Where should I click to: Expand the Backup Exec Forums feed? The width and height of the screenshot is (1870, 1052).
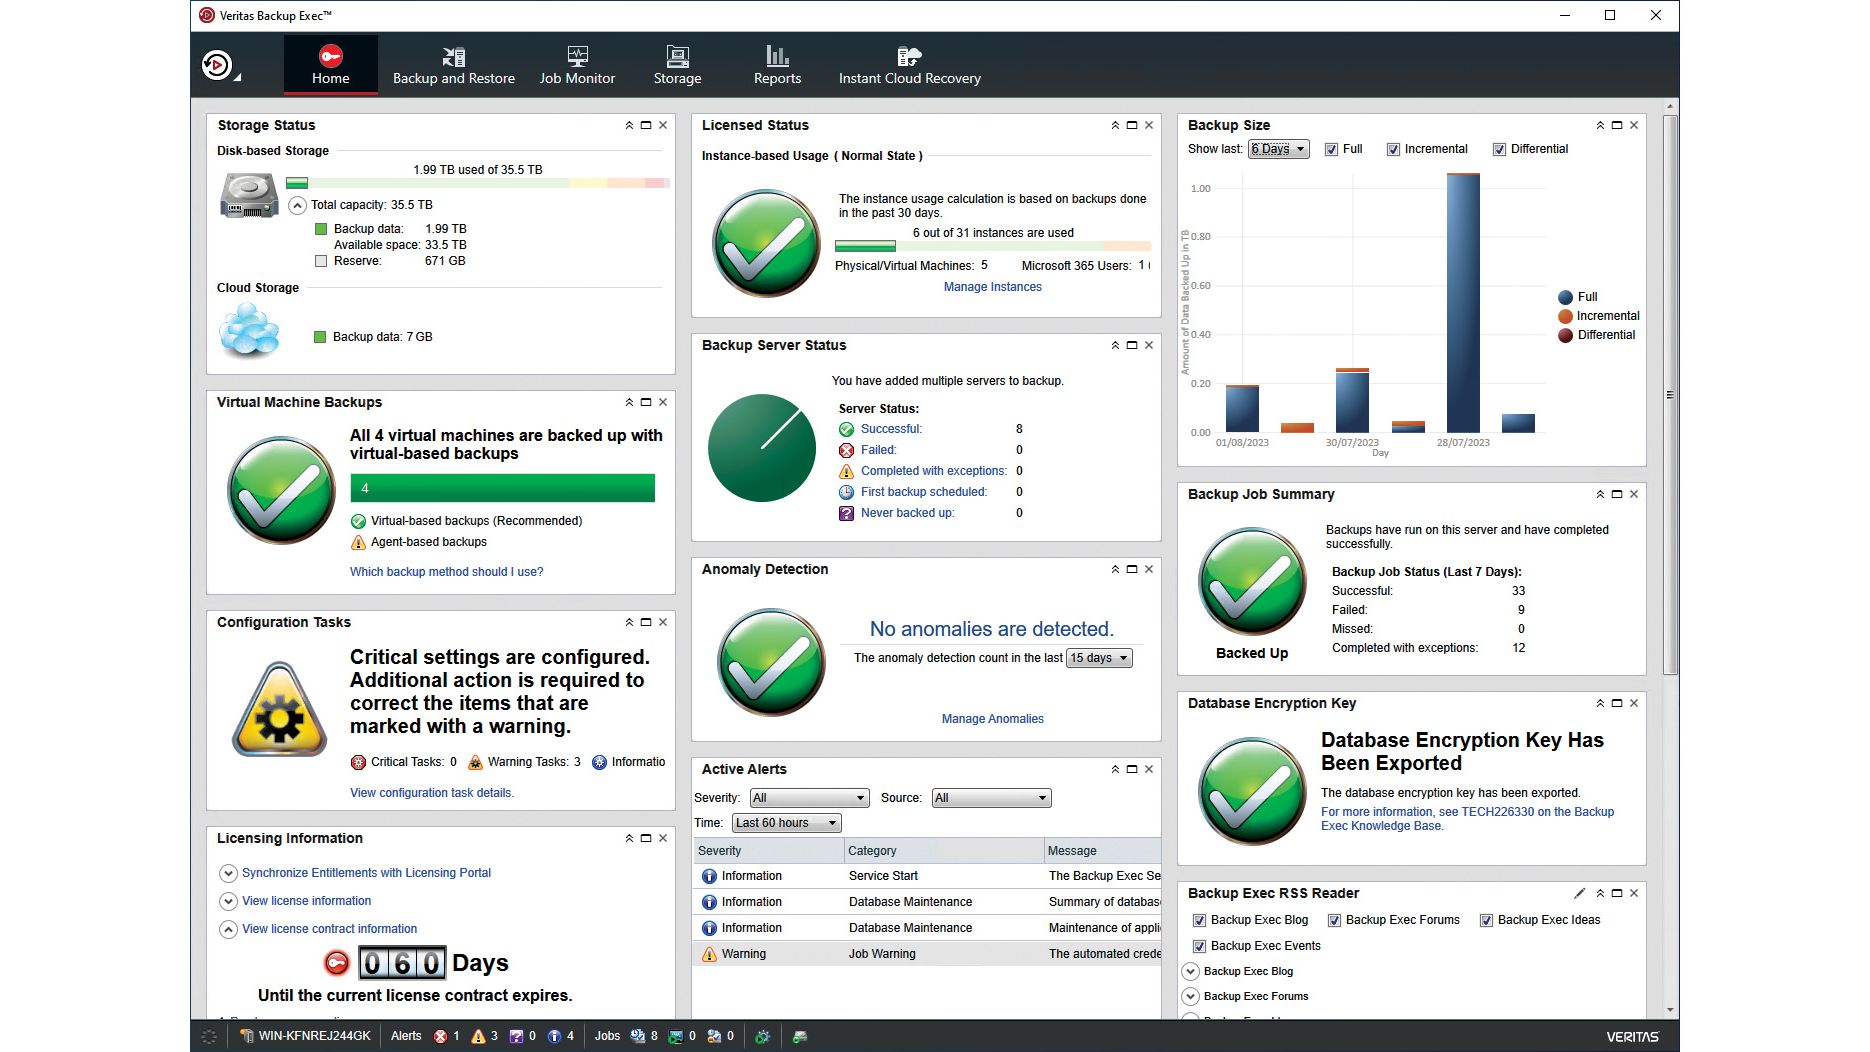[1190, 996]
